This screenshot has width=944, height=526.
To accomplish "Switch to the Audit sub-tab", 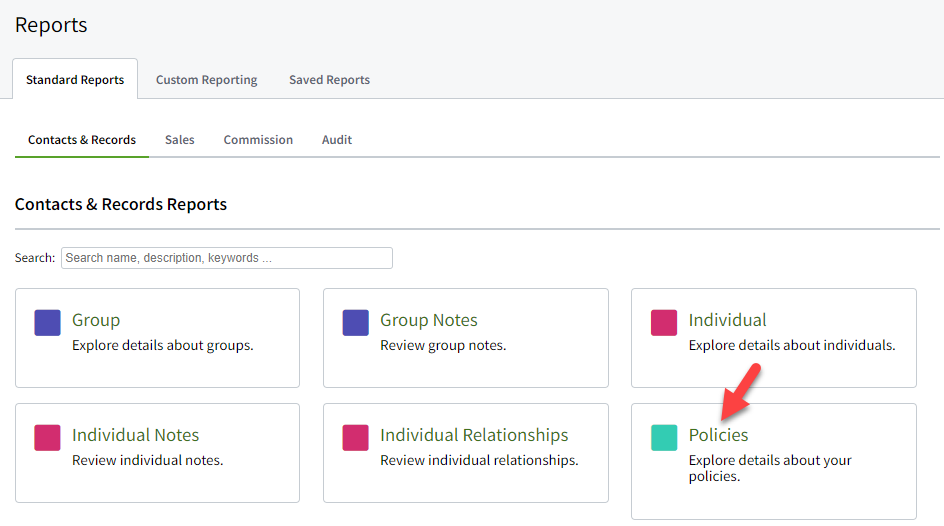I will click(337, 140).
